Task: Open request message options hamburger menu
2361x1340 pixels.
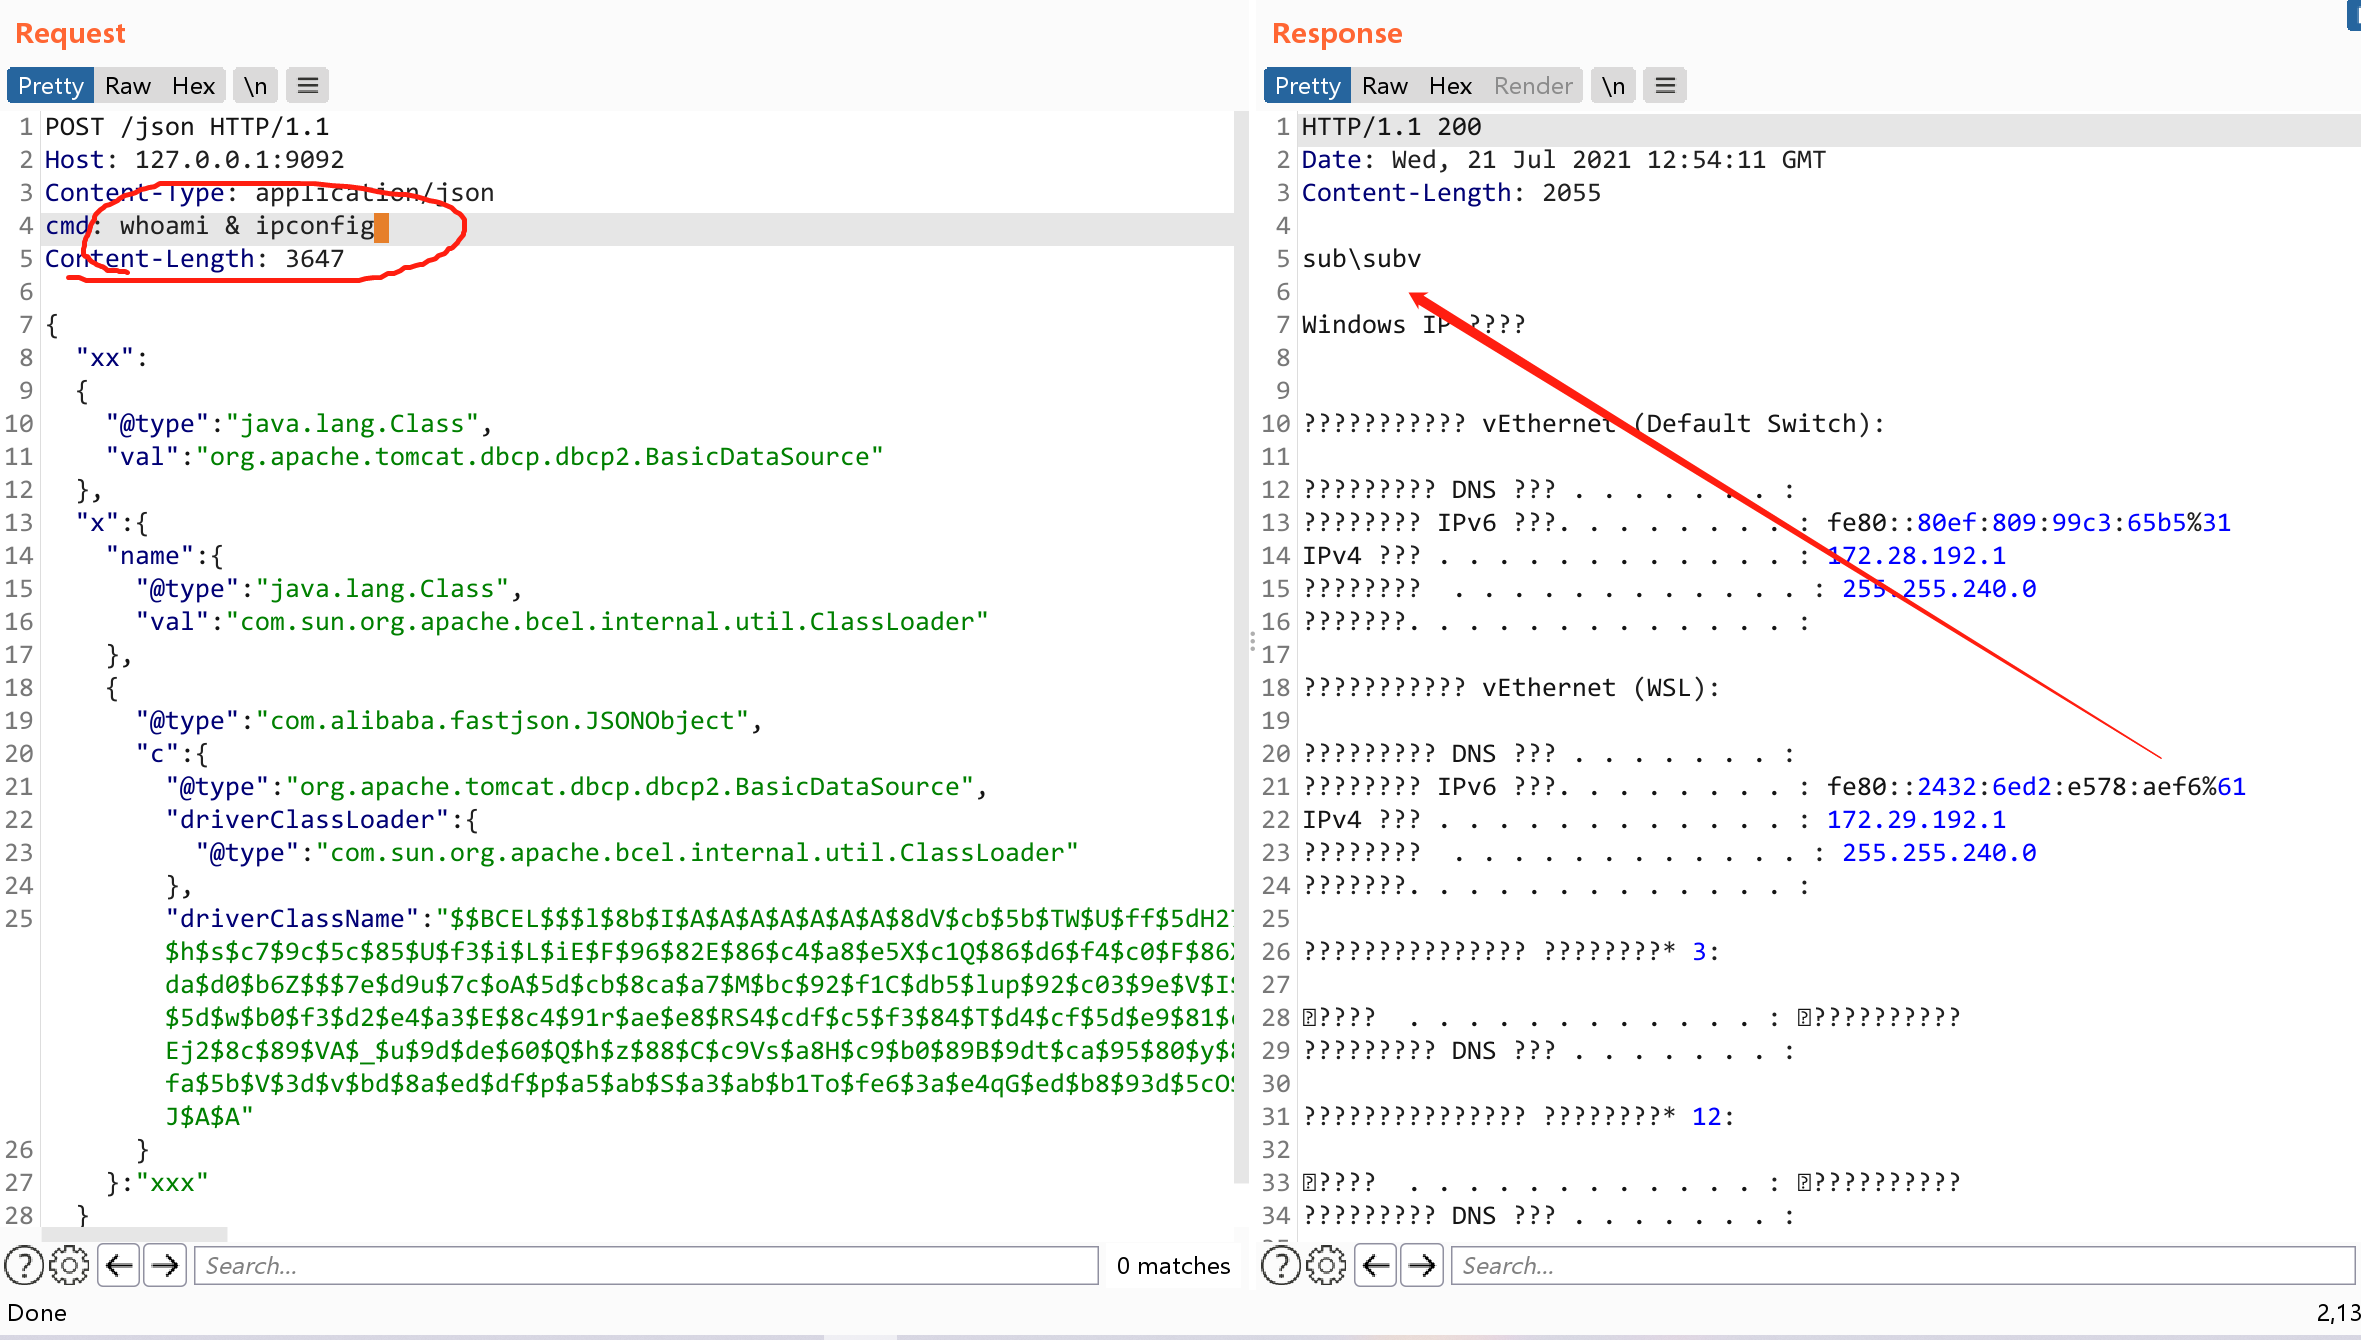Action: [x=308, y=86]
